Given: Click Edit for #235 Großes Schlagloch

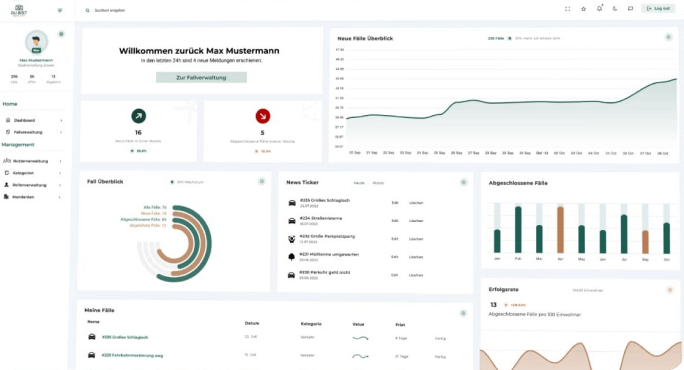Looking at the screenshot, I should (x=395, y=203).
